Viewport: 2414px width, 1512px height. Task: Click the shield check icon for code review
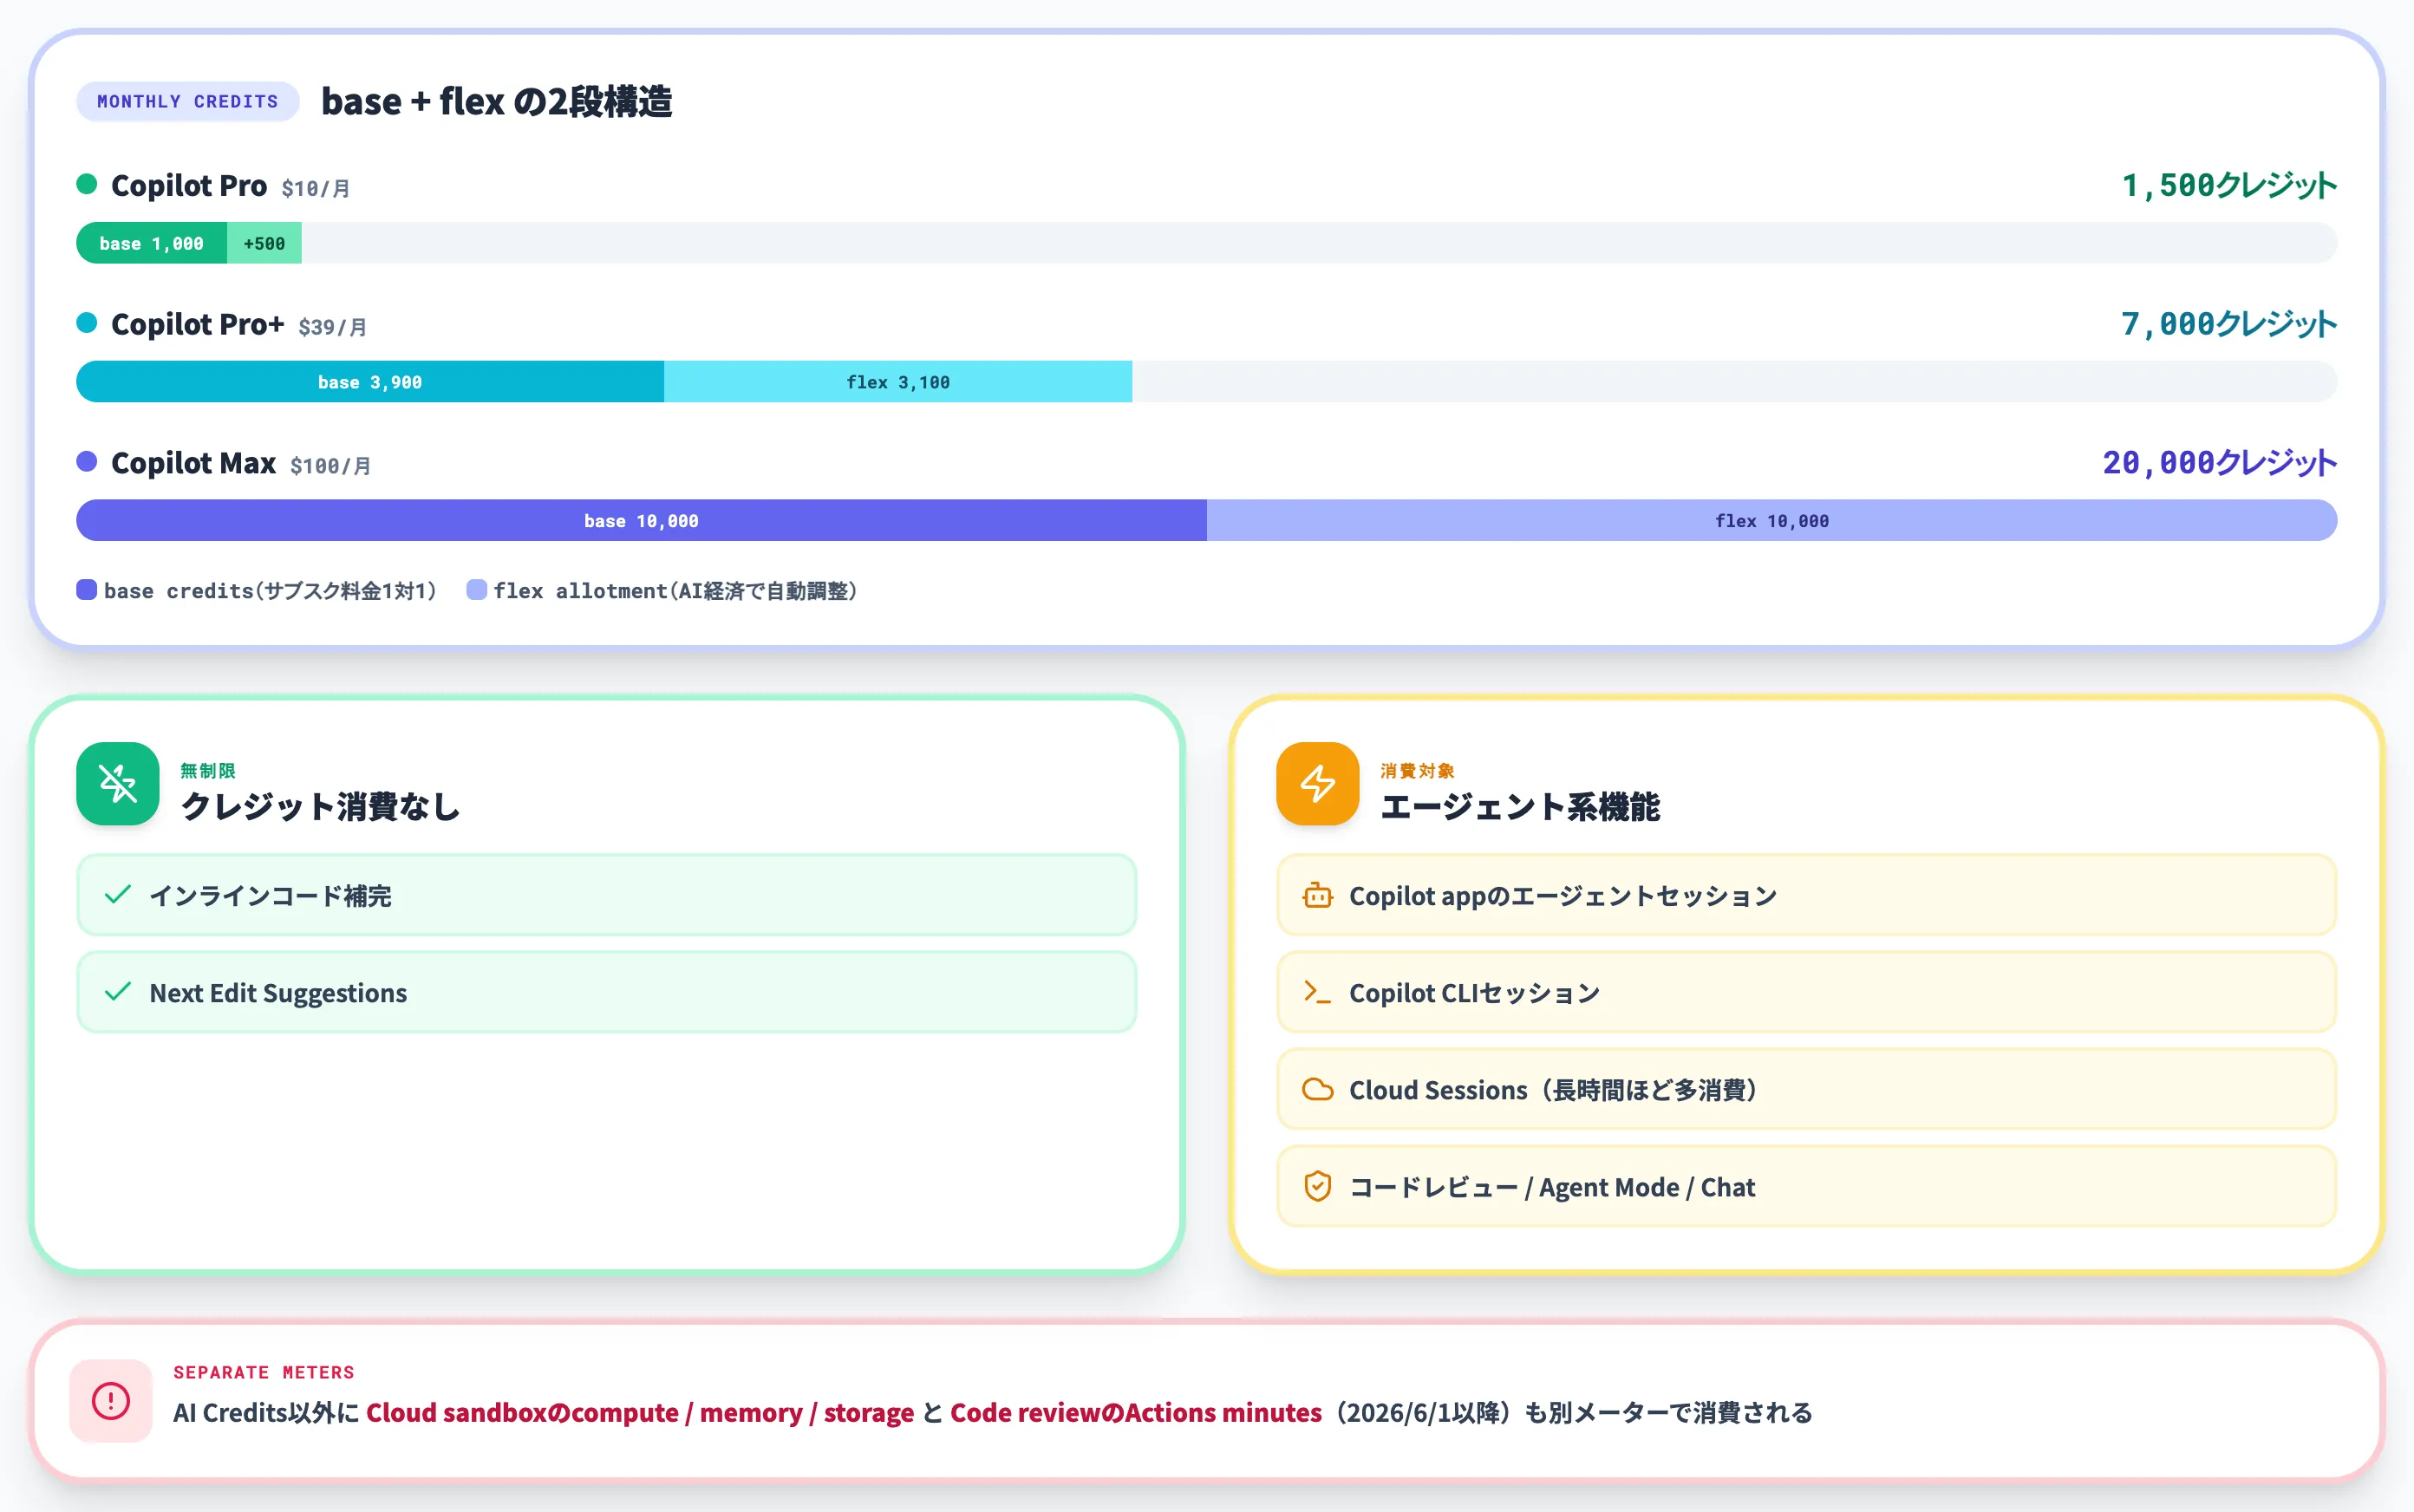1317,1186
